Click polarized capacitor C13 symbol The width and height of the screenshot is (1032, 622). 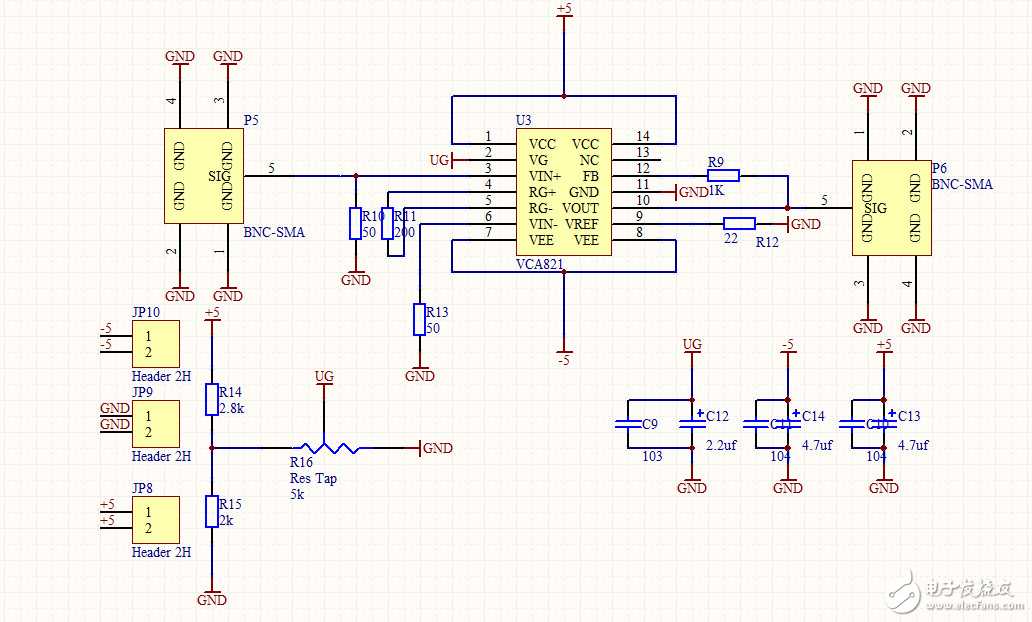(884, 424)
